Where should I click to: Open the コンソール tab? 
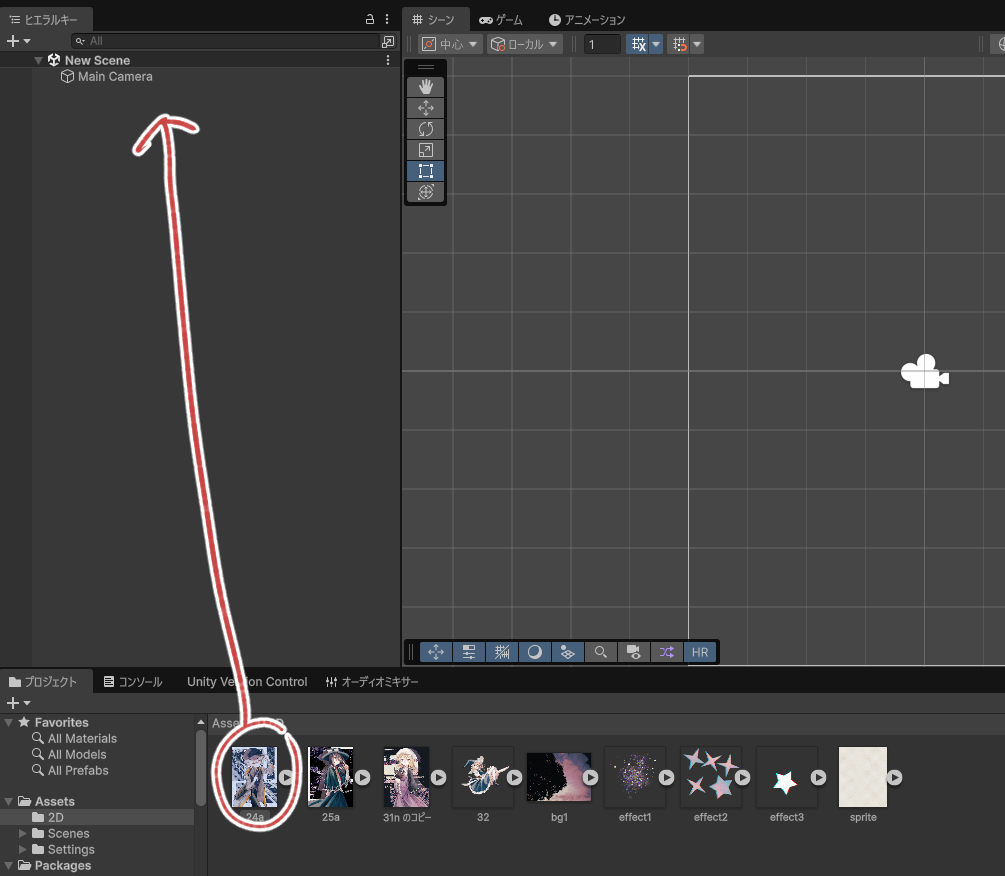click(132, 682)
